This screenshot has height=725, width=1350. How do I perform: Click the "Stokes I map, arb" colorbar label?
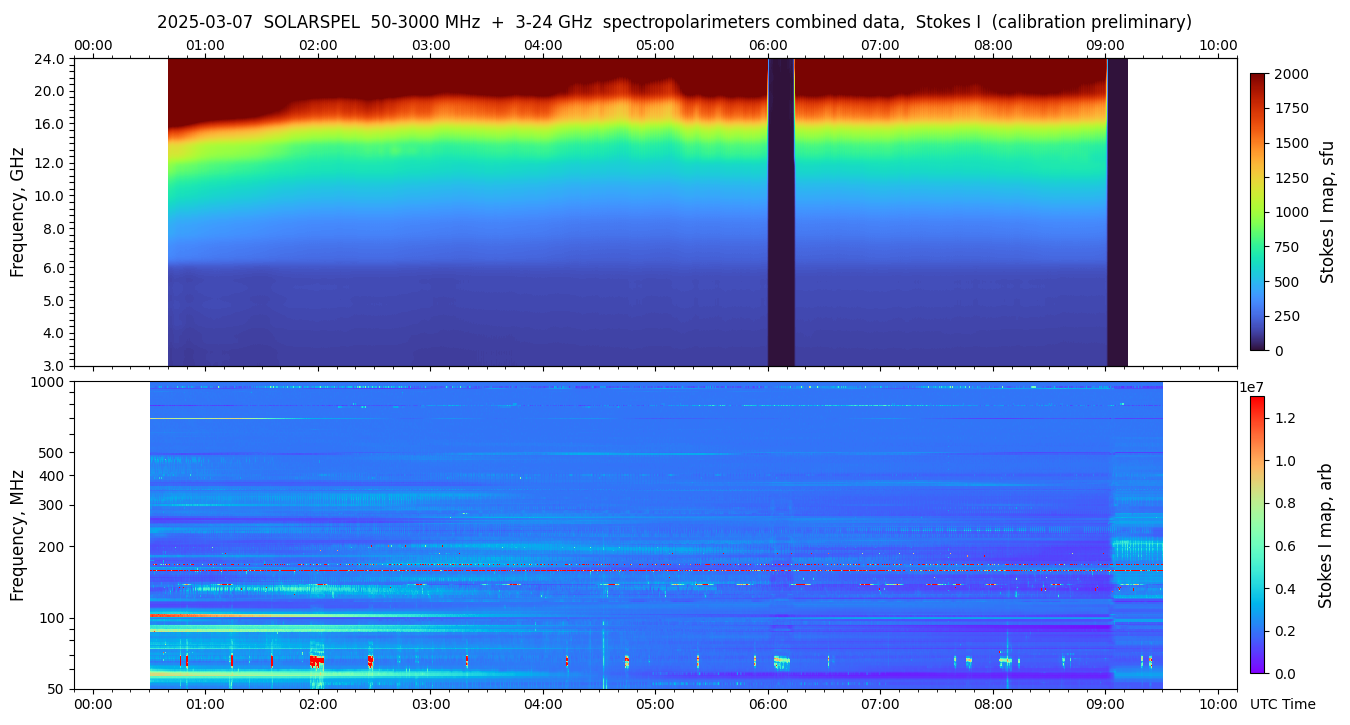point(1325,535)
